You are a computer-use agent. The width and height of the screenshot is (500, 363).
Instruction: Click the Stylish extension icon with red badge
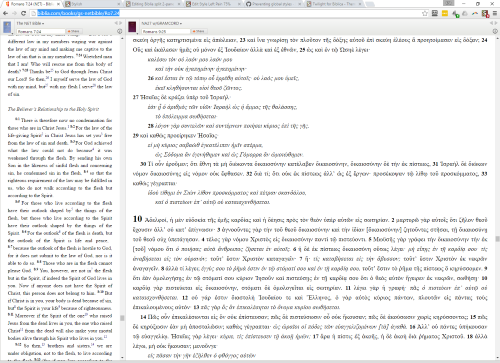click(485, 14)
